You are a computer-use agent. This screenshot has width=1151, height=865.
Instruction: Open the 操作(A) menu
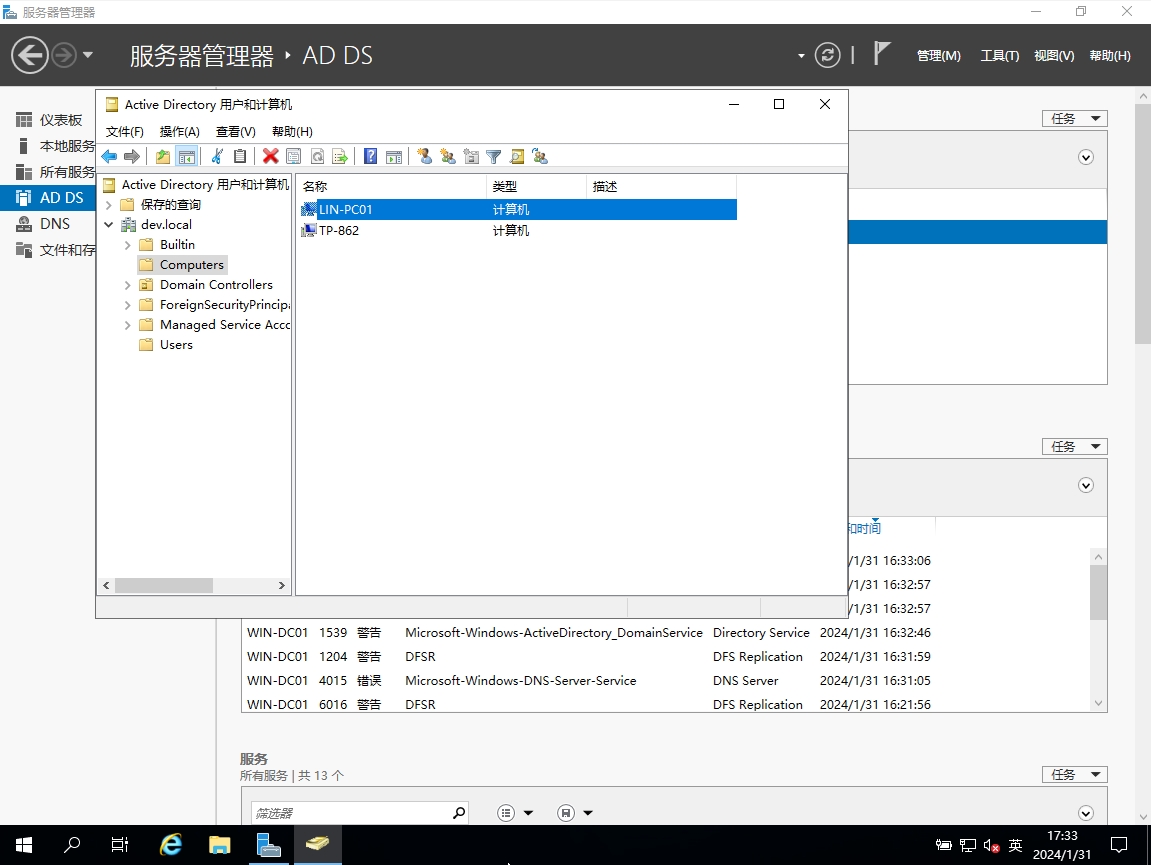click(x=180, y=132)
